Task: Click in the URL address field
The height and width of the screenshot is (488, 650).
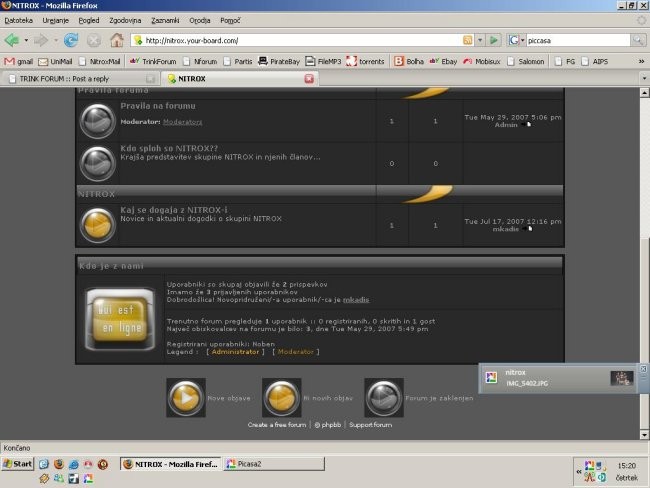Action: [x=300, y=40]
